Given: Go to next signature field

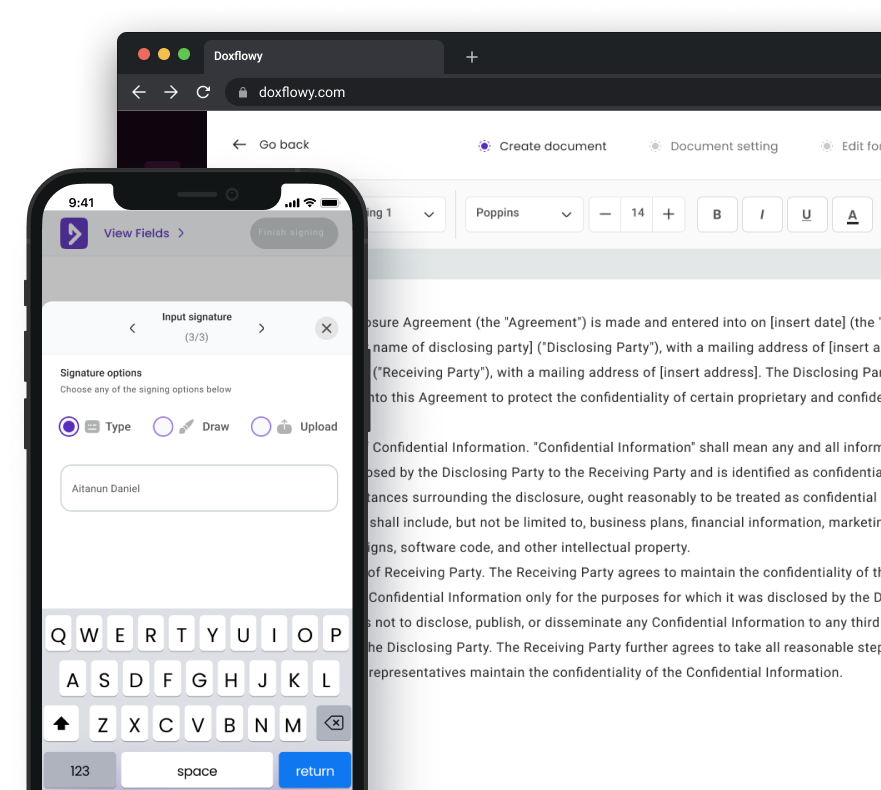Looking at the screenshot, I should click(x=261, y=328).
